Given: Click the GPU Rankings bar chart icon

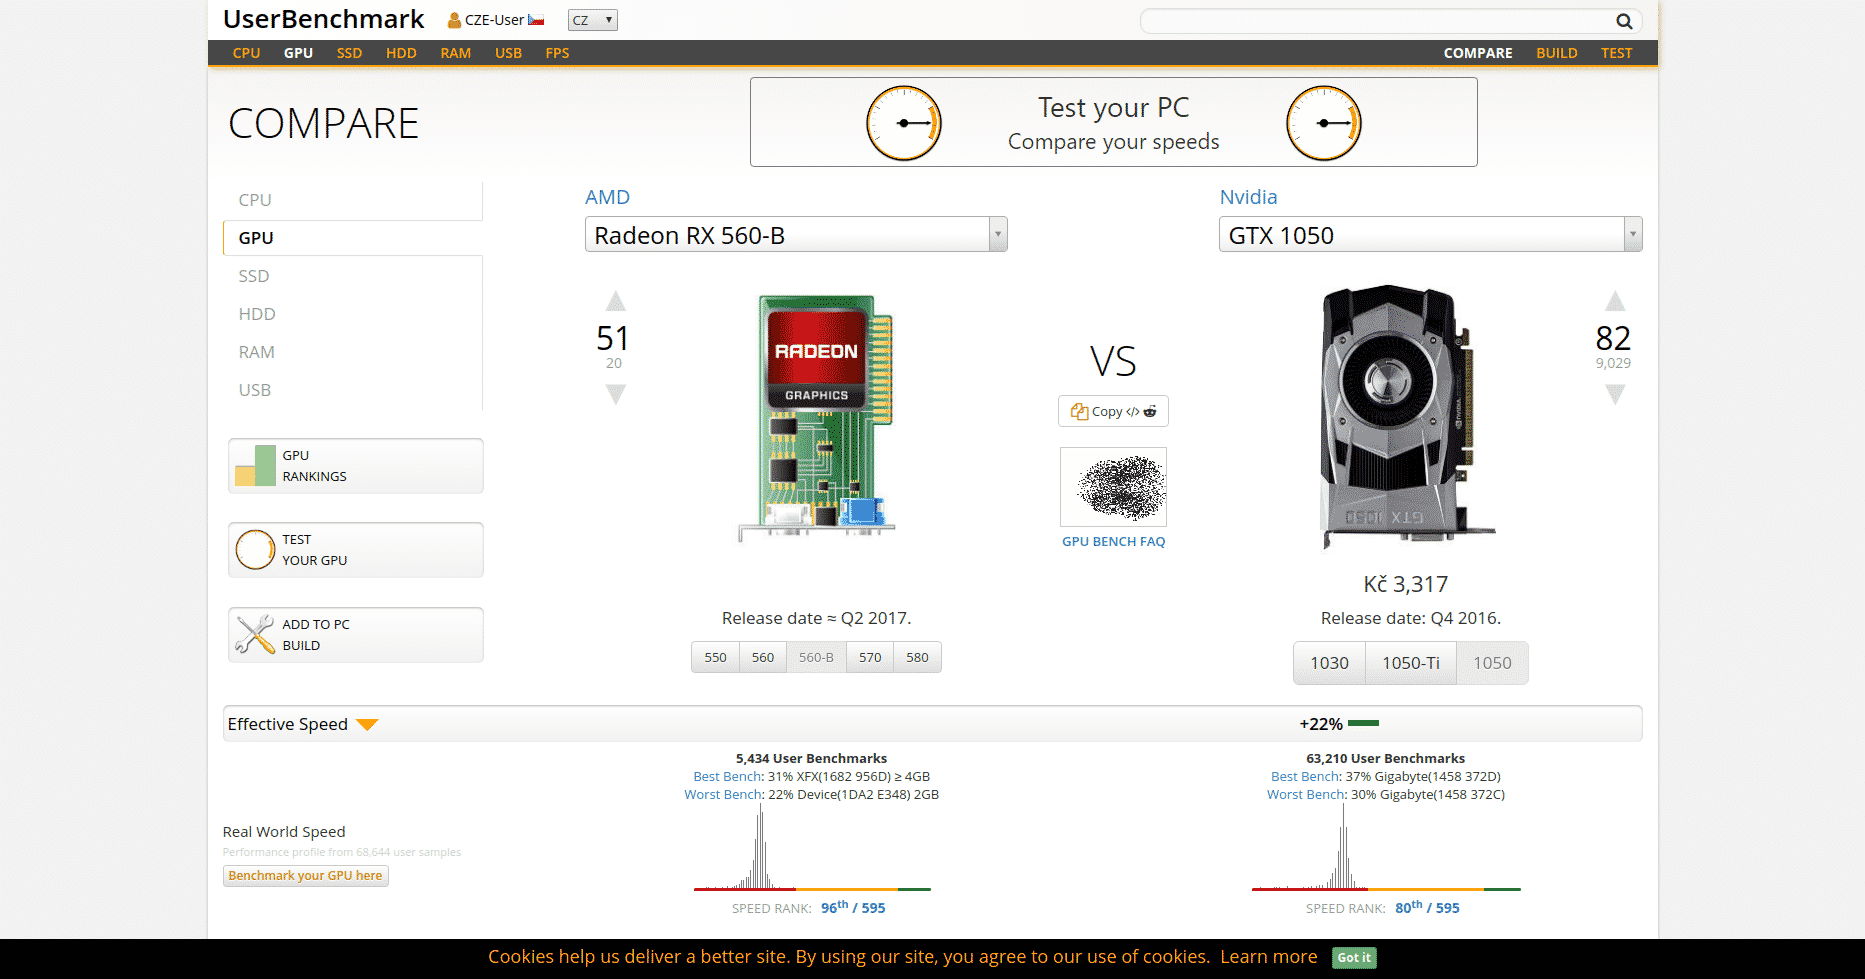Looking at the screenshot, I should [256, 466].
